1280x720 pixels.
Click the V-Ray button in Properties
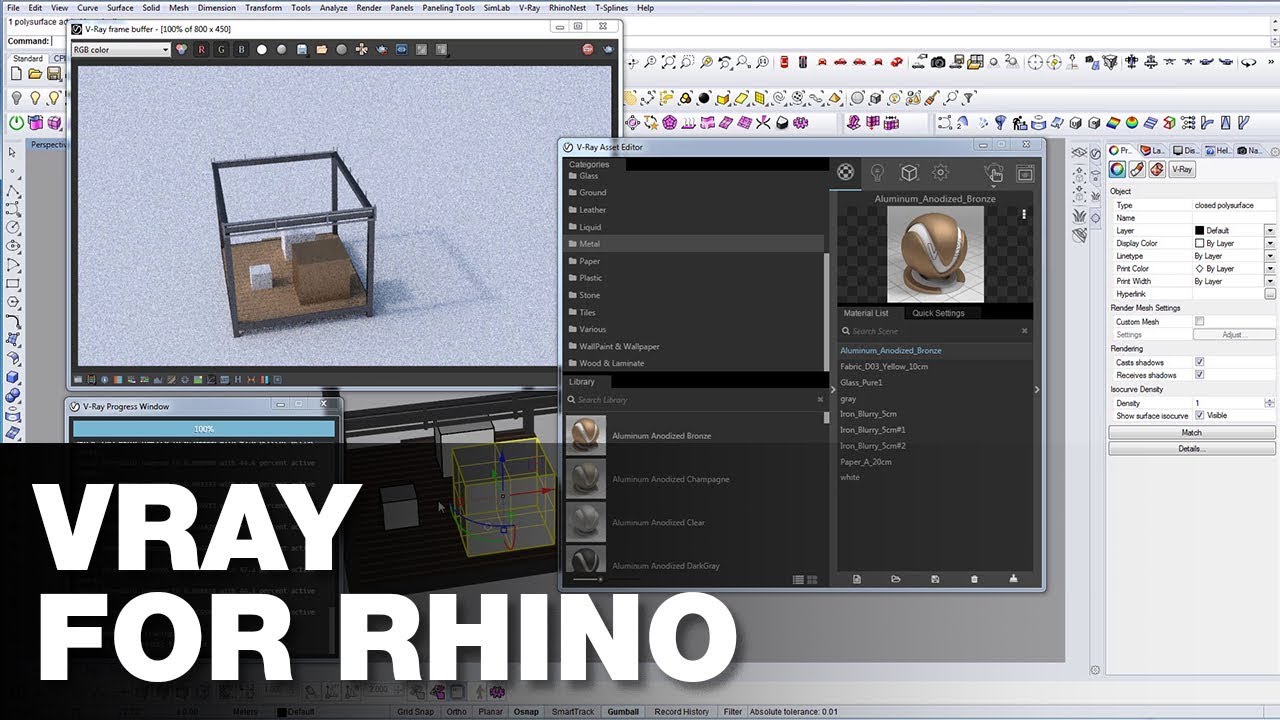point(1182,170)
